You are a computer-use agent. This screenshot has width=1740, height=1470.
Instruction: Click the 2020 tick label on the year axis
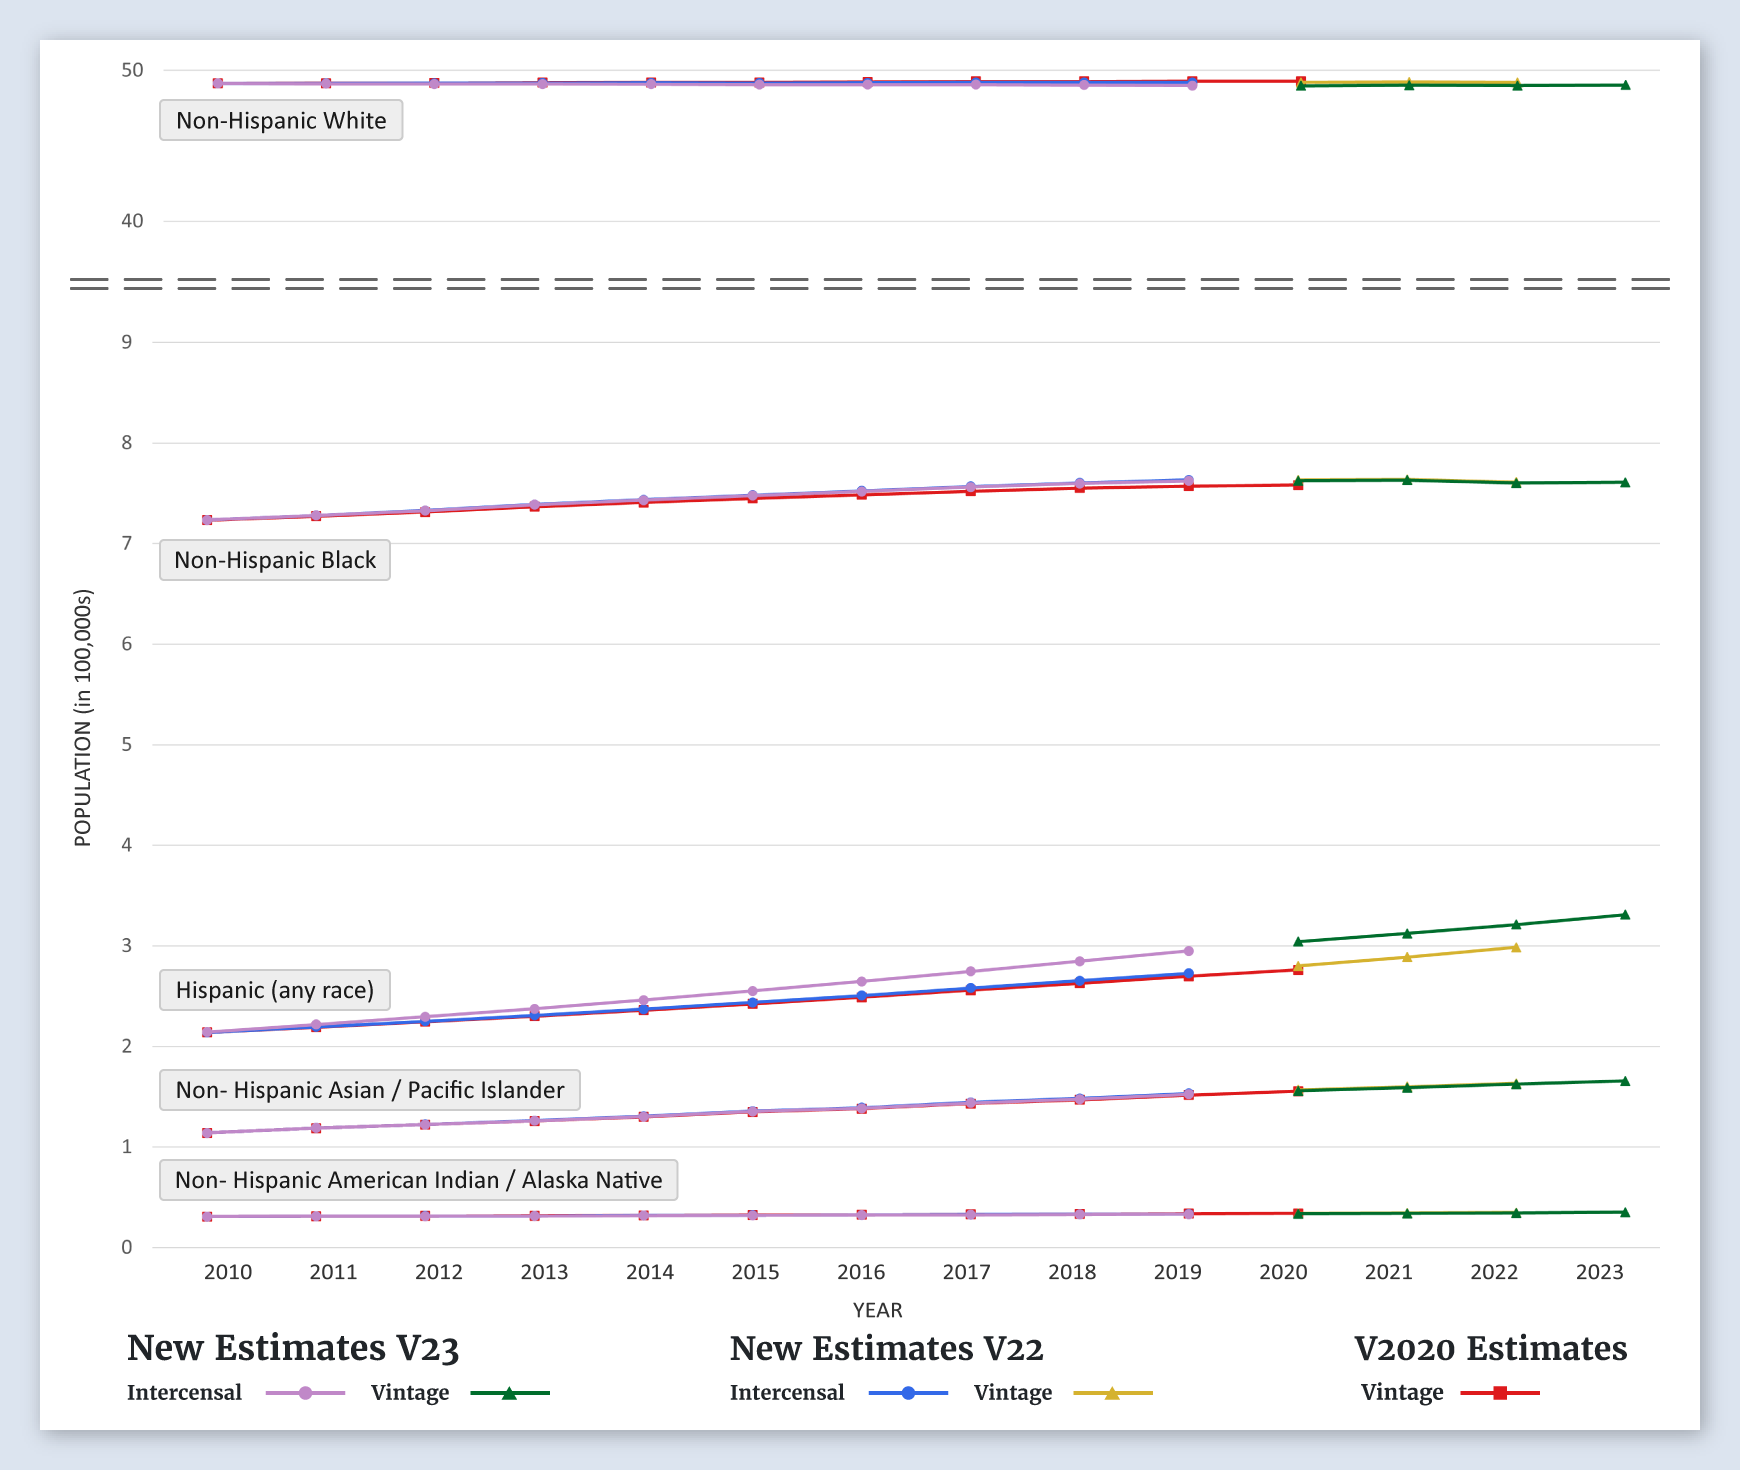[1283, 1272]
